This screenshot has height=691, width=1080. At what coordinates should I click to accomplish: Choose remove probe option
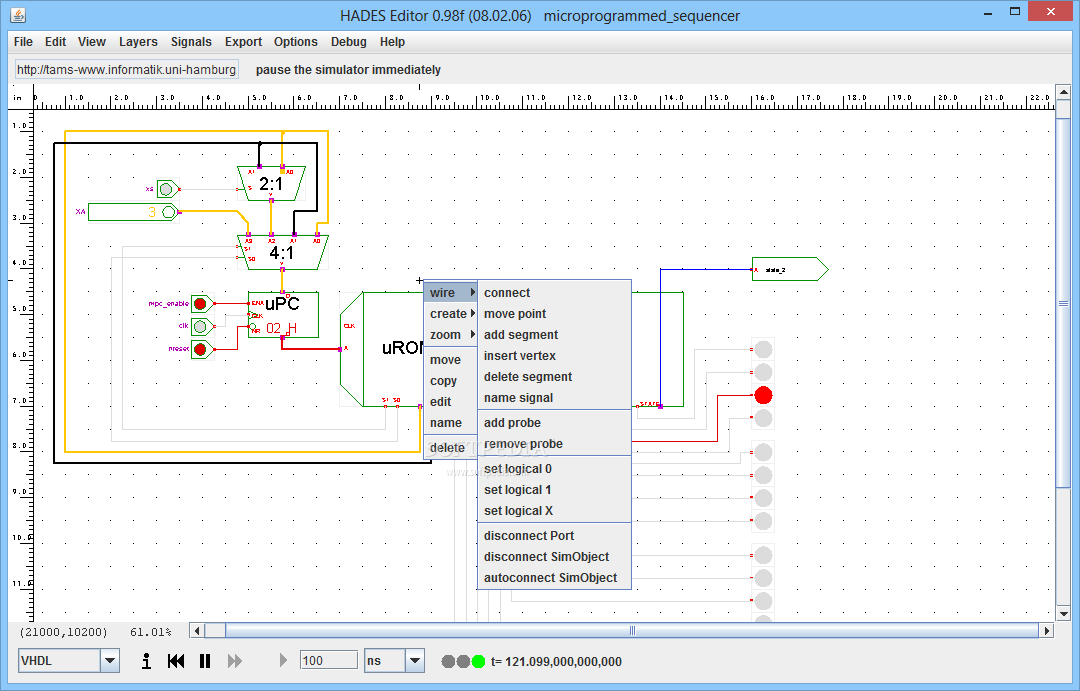pos(554,444)
